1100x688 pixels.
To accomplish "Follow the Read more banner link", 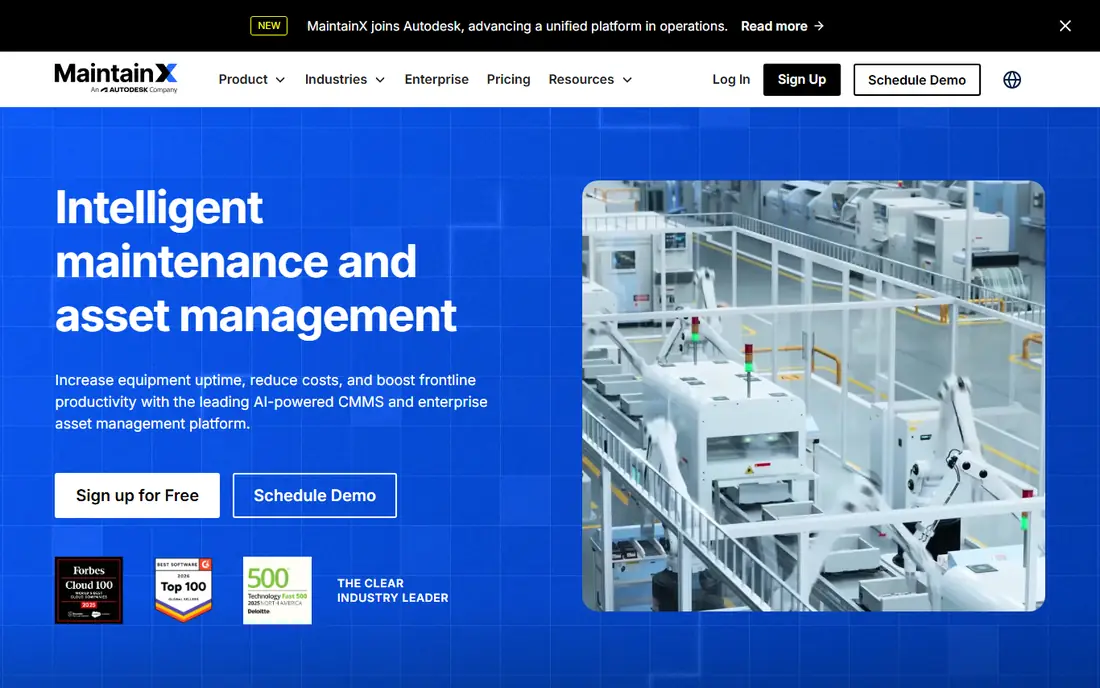I will tap(782, 26).
